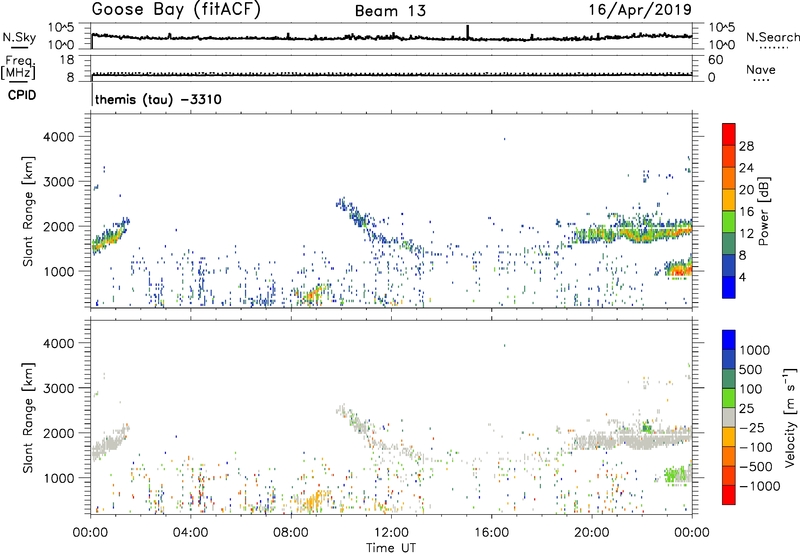Click the Velocity [m s-1] colorbar title

(x=790, y=417)
